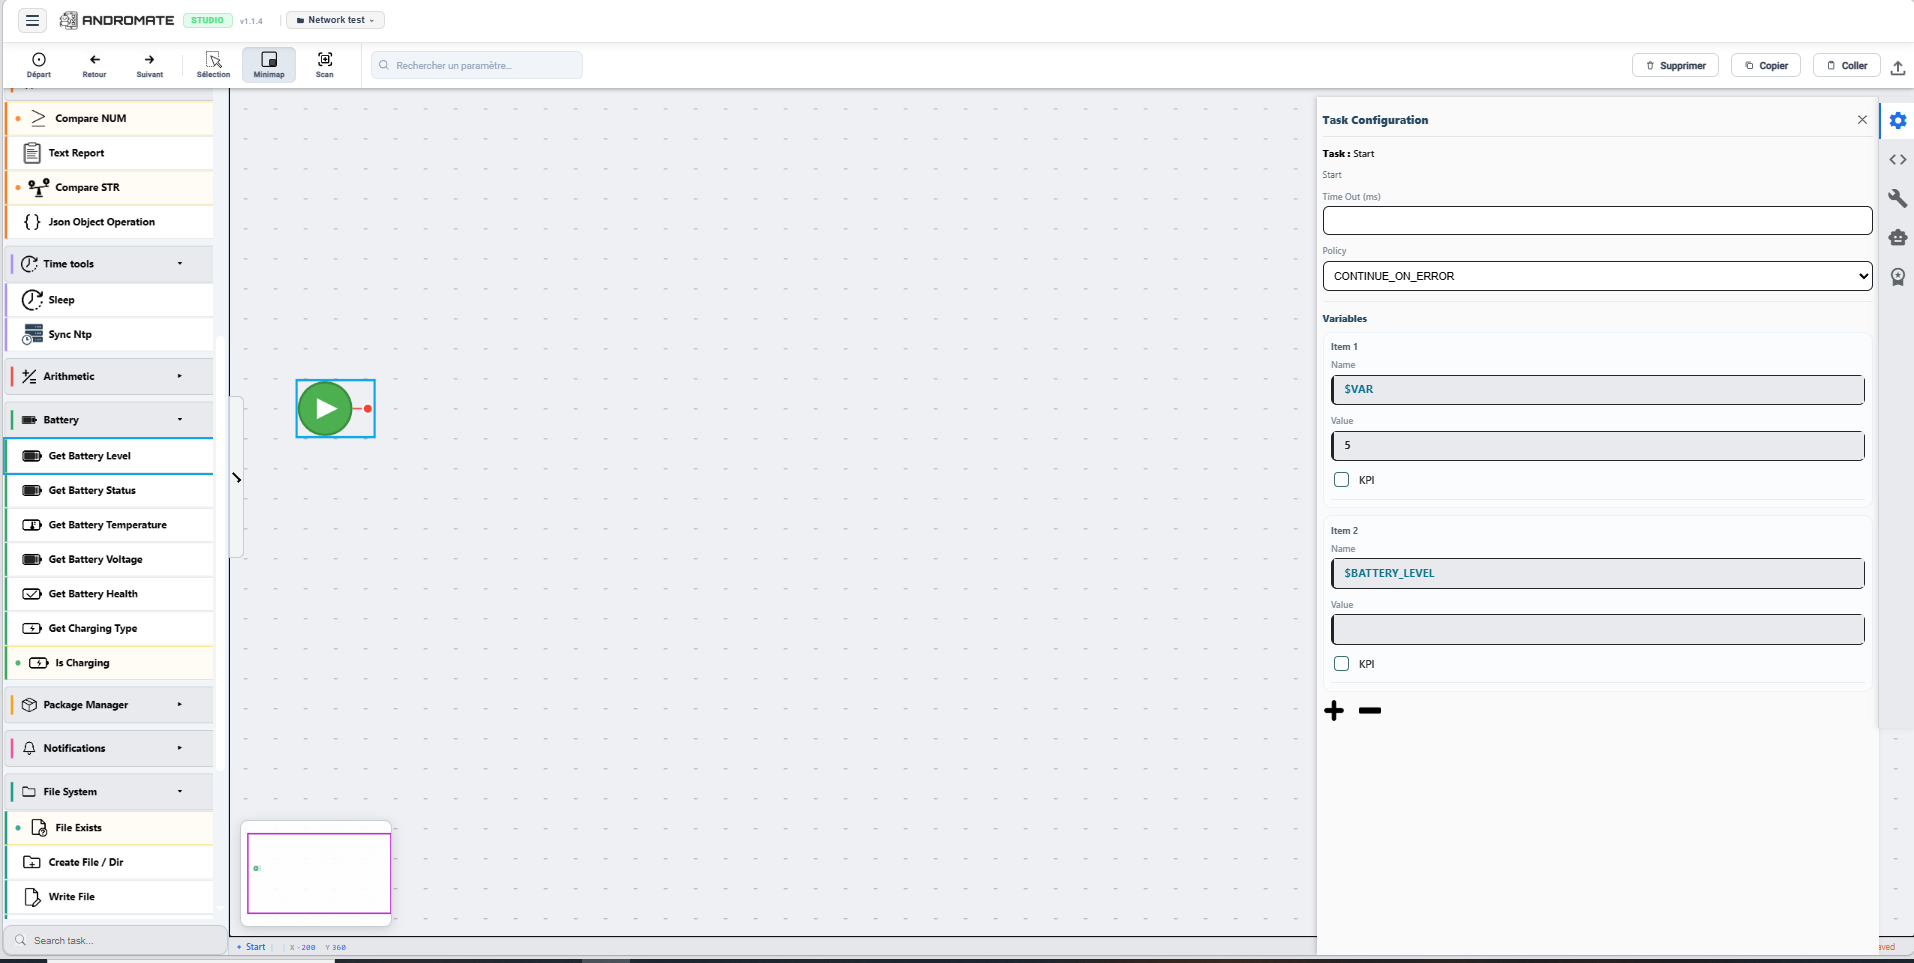The image size is (1914, 963).
Task: Click the red output connector of Start node
Action: (x=368, y=408)
